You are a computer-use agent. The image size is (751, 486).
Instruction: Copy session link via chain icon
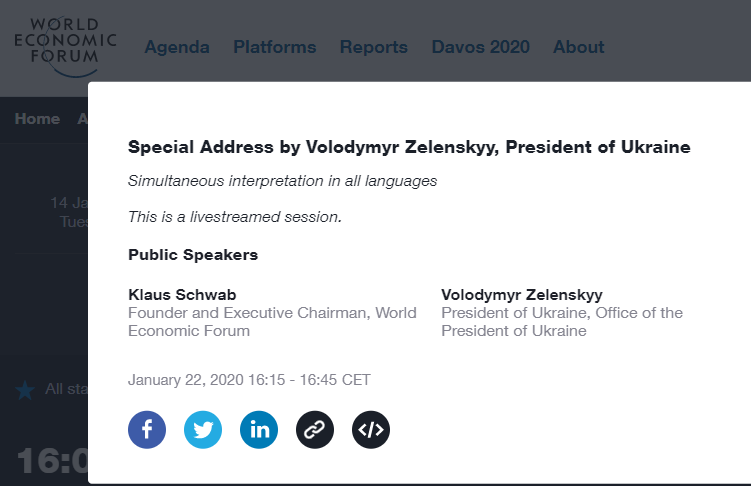coord(315,430)
